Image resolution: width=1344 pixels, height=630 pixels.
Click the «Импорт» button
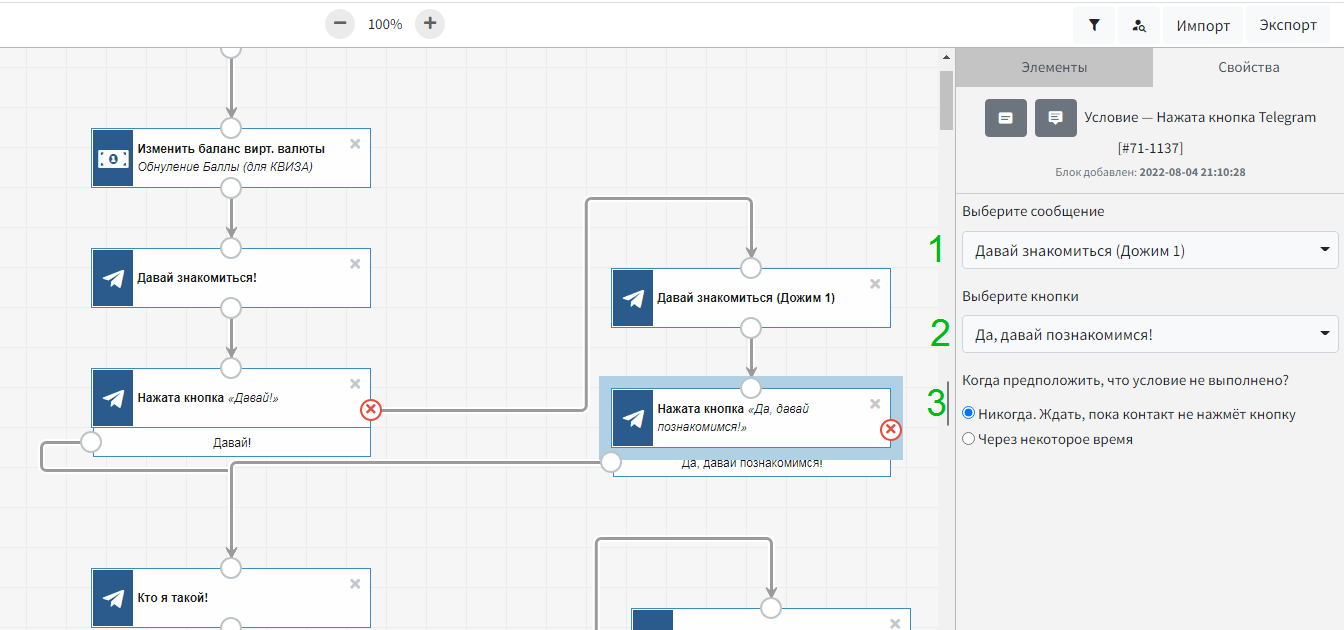[1203, 25]
